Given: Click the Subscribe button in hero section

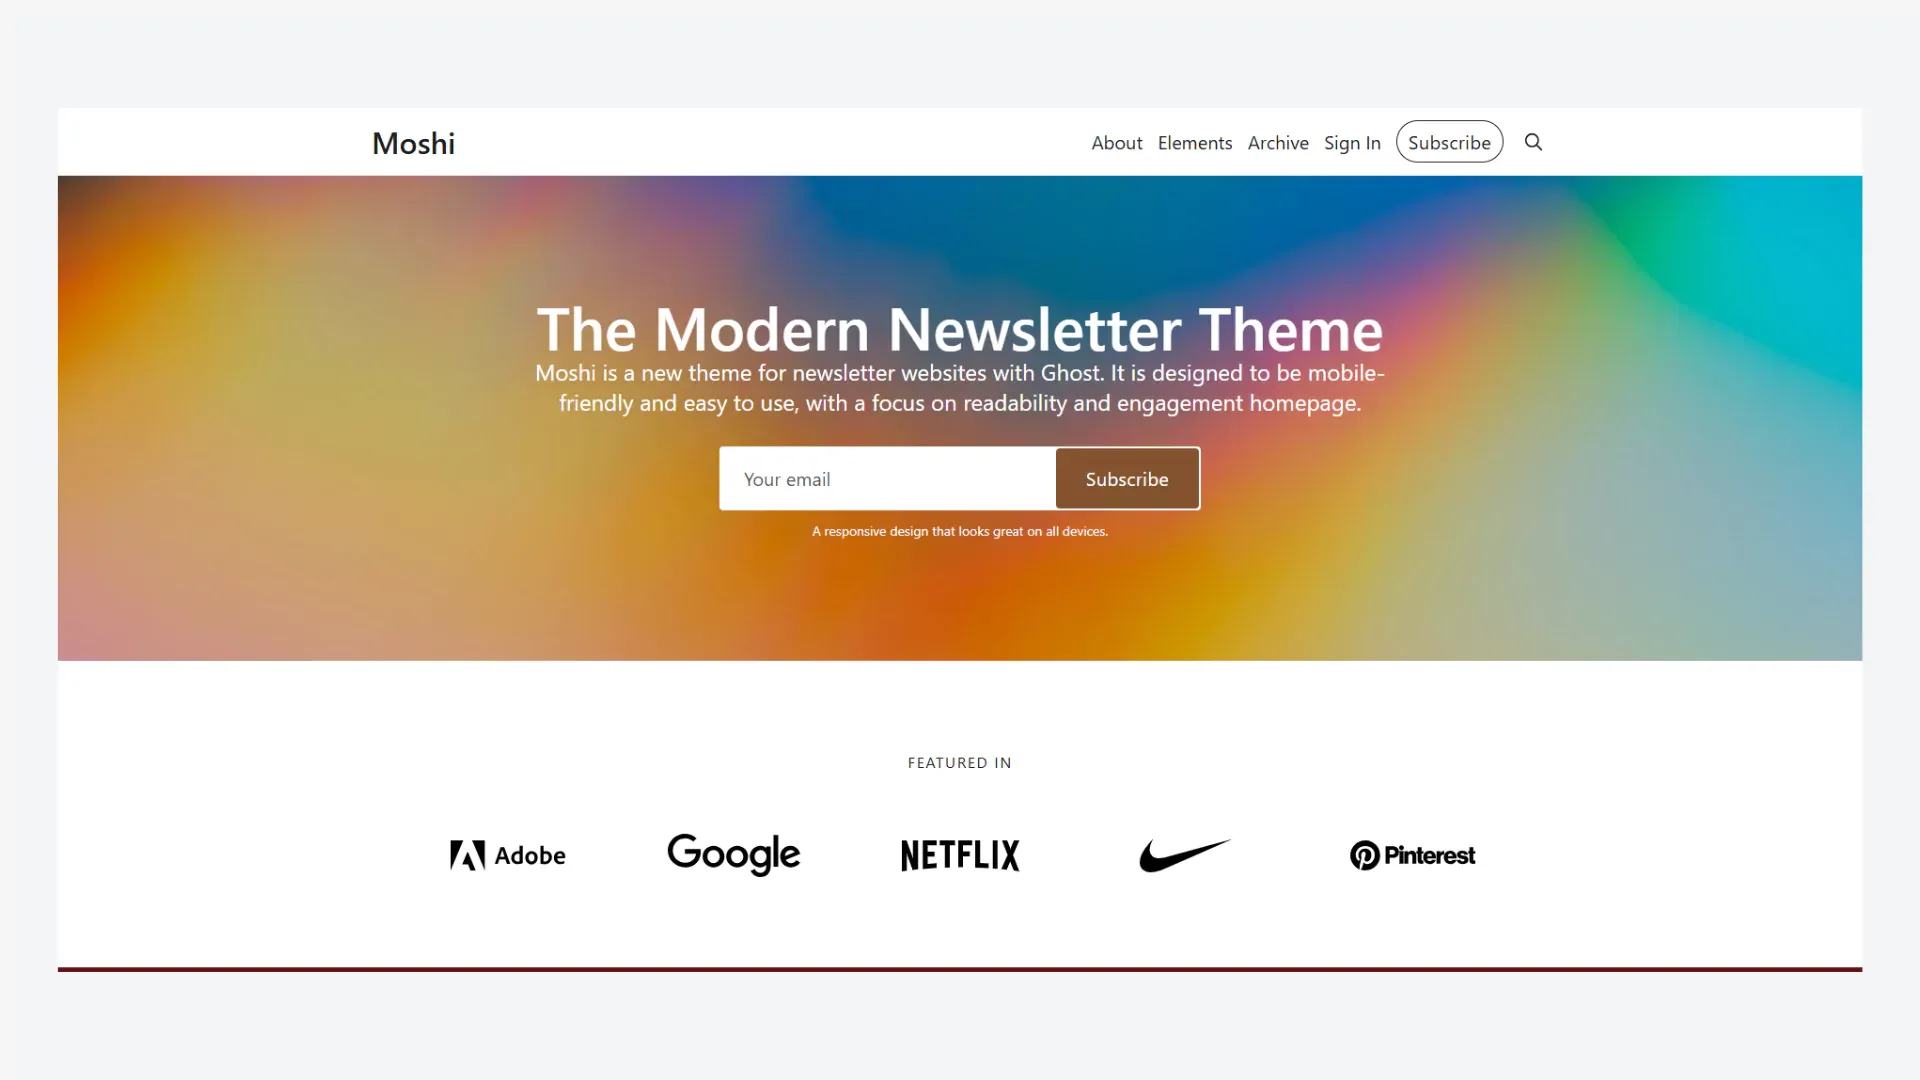Looking at the screenshot, I should click(x=1127, y=477).
